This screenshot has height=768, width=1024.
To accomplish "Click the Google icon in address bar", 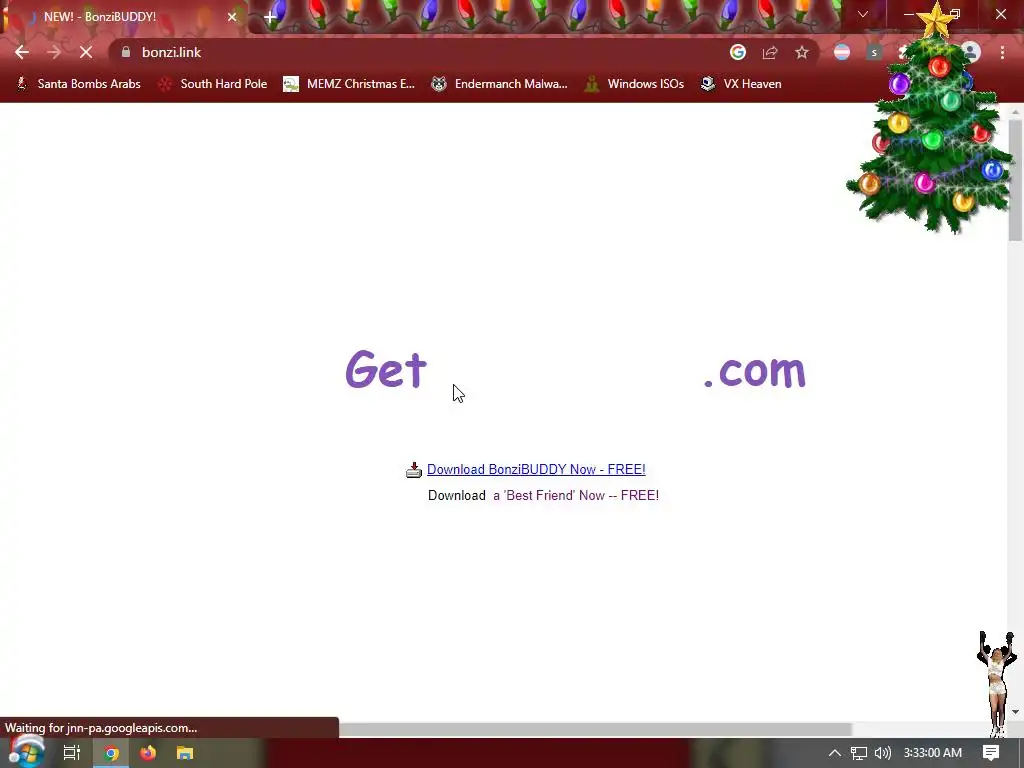I will click(738, 52).
